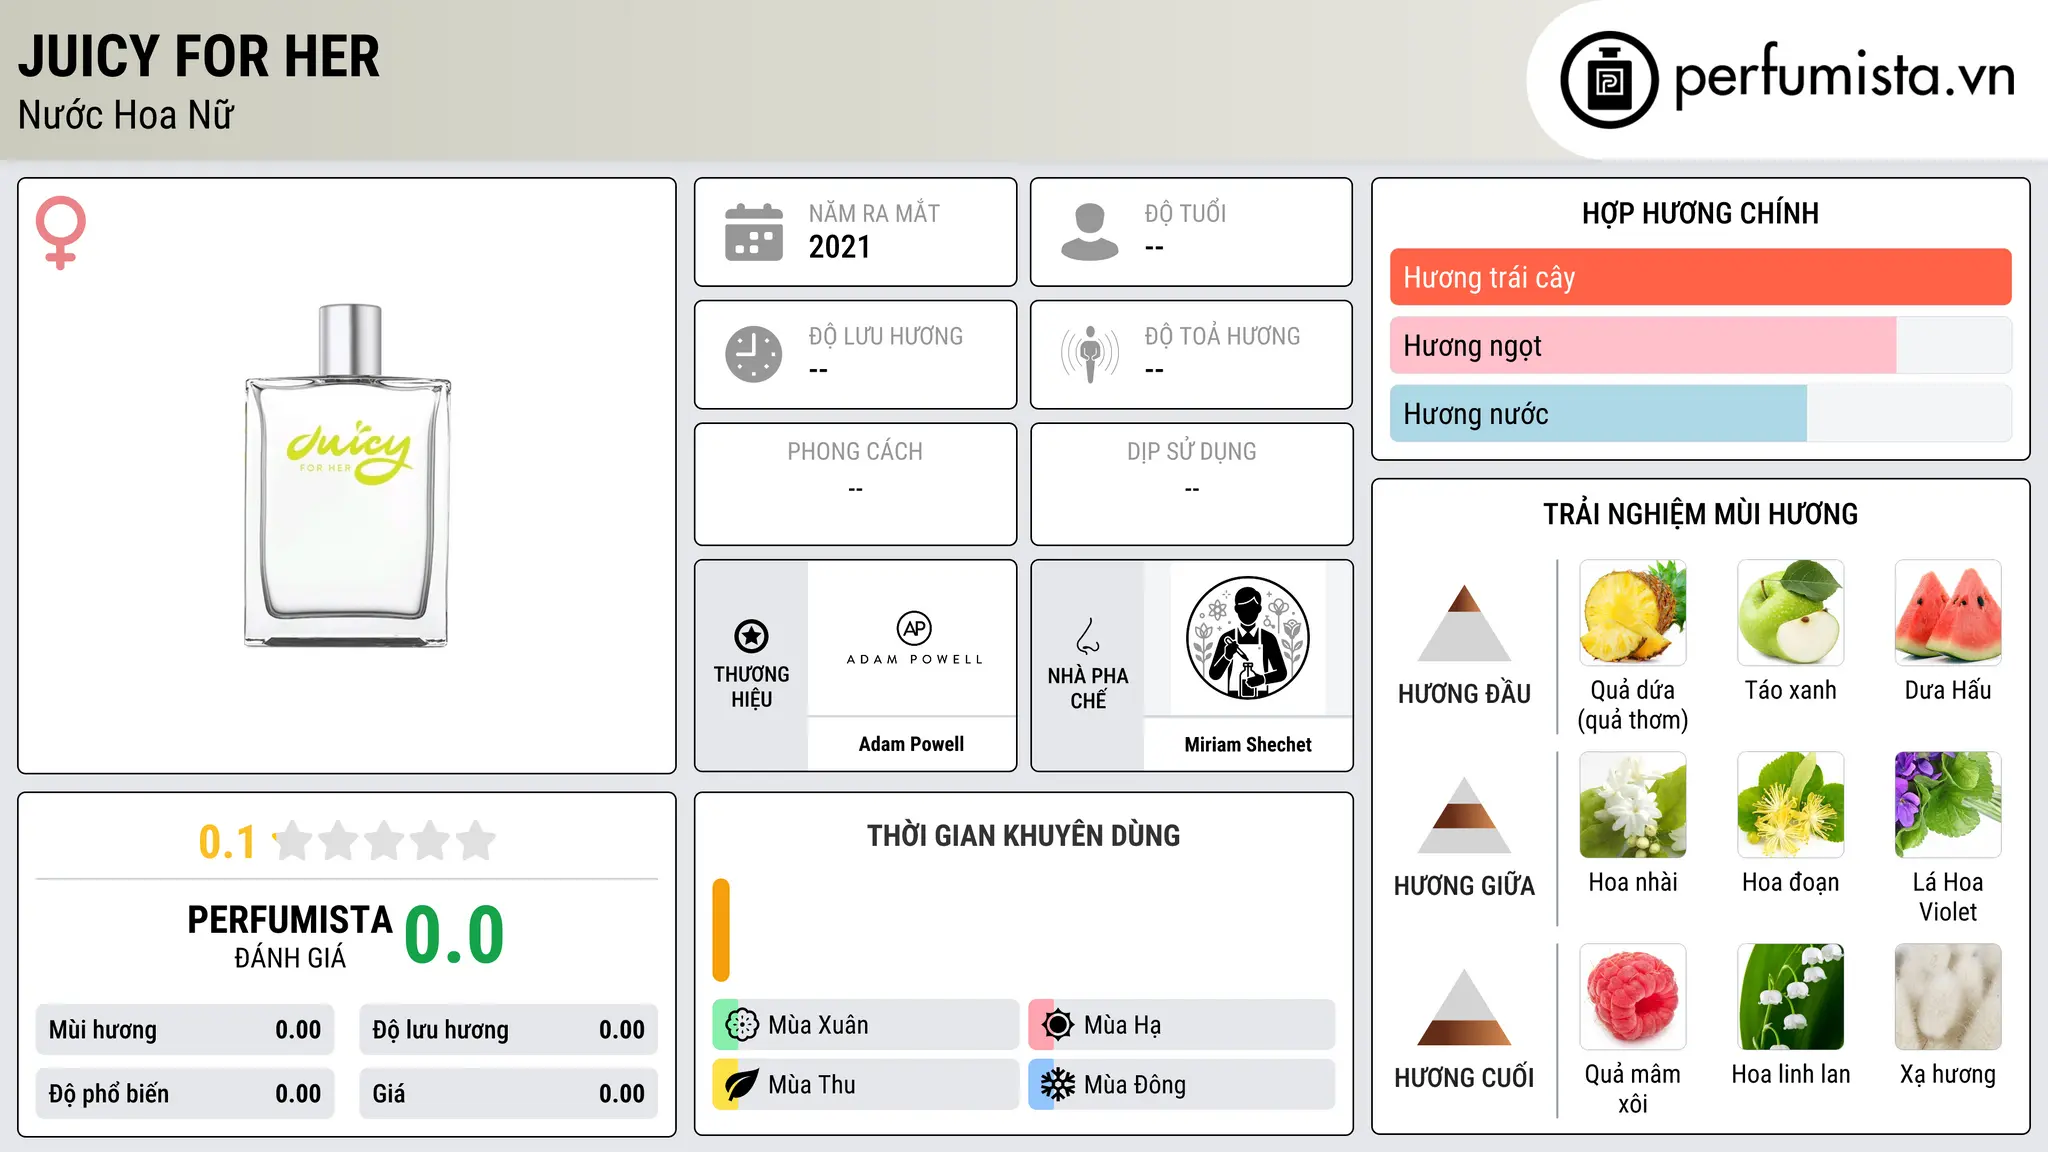Click the Hương giữa pyramid icon
Viewport: 2048px width, 1152px height.
(1464, 815)
